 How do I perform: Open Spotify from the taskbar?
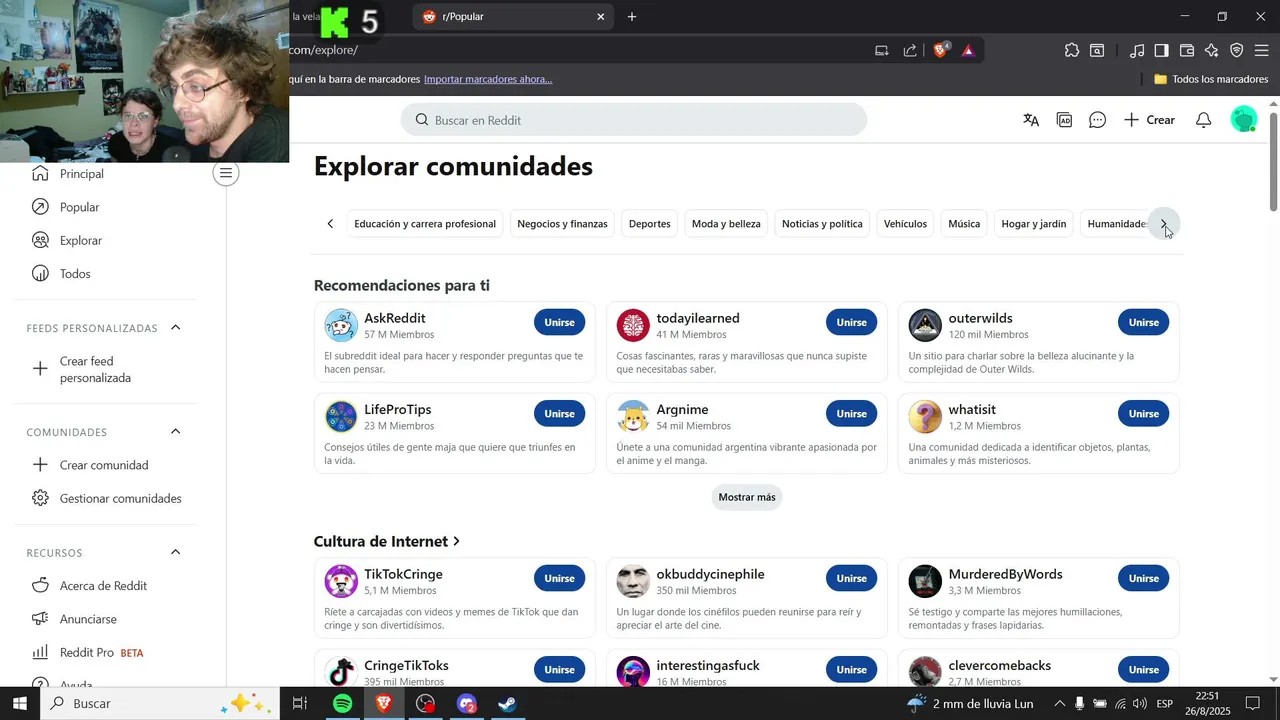click(342, 704)
